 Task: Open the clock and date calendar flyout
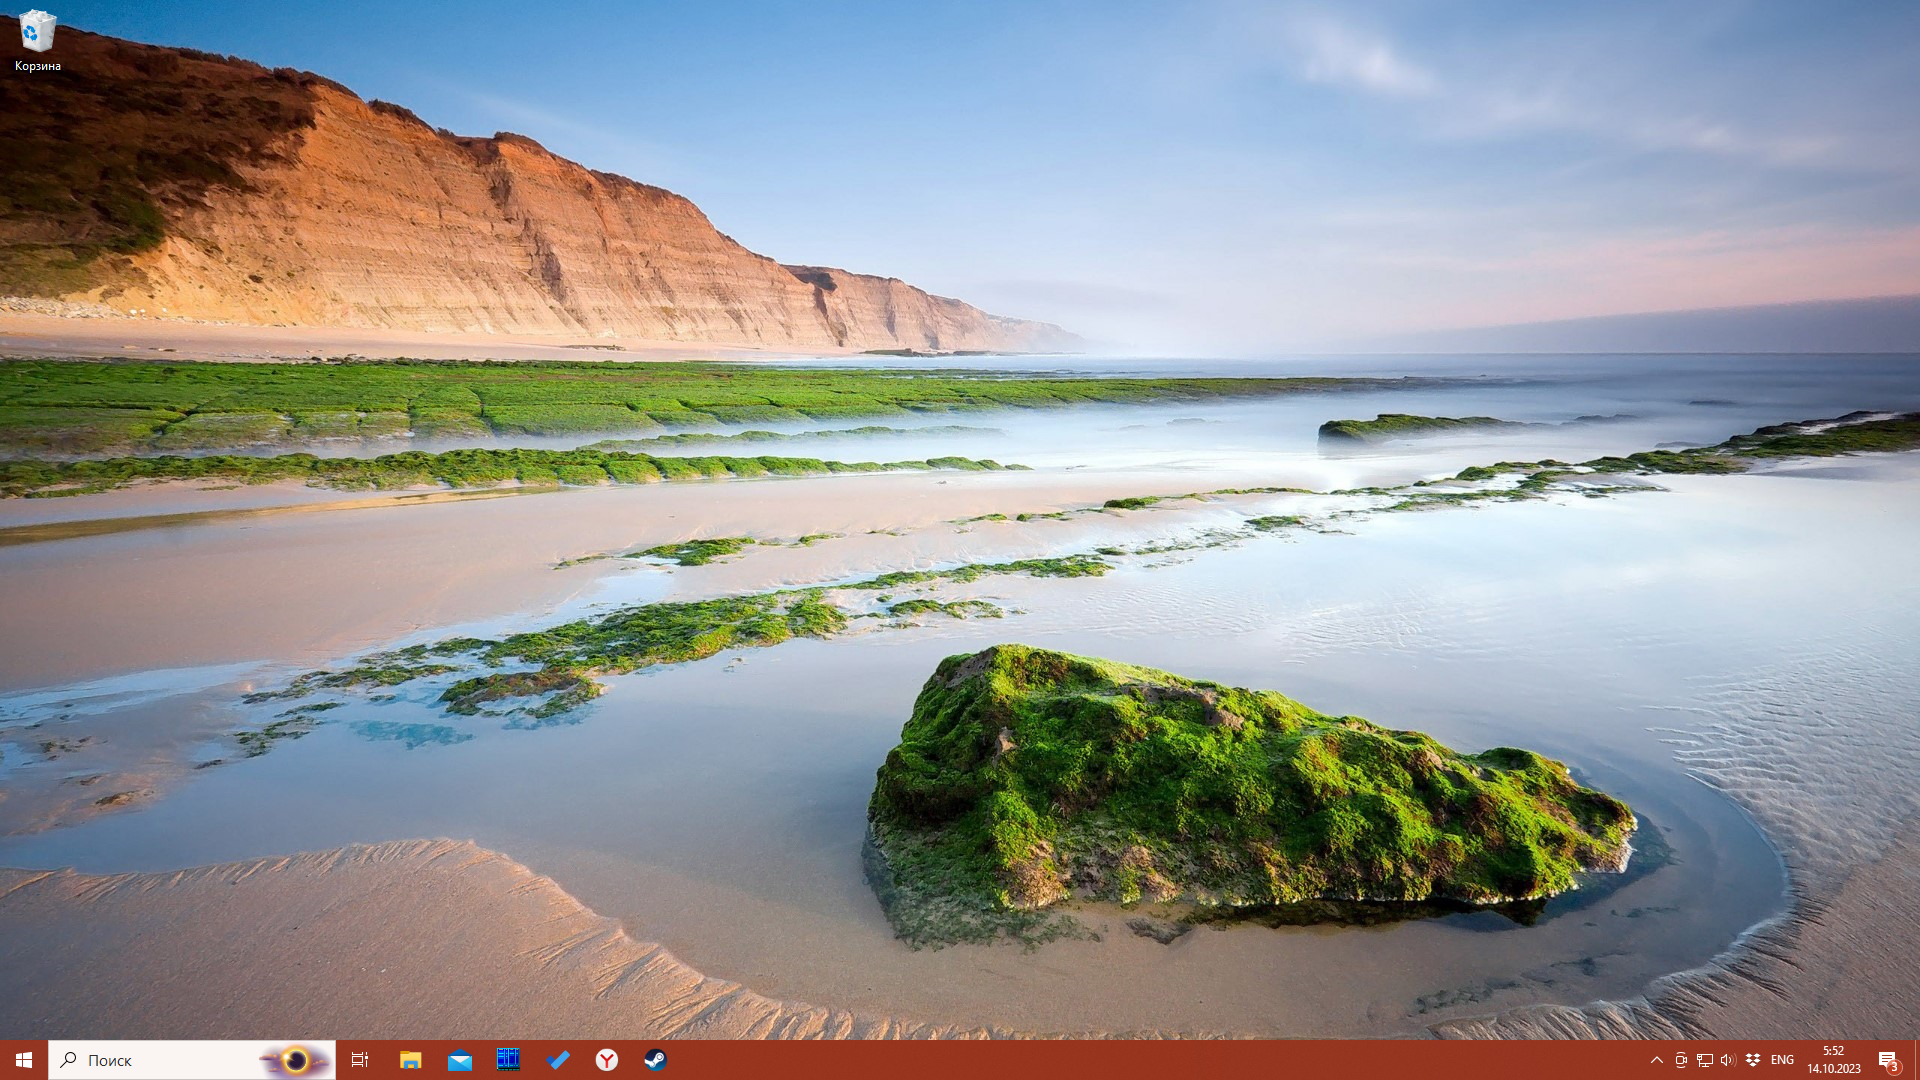pos(1833,1060)
